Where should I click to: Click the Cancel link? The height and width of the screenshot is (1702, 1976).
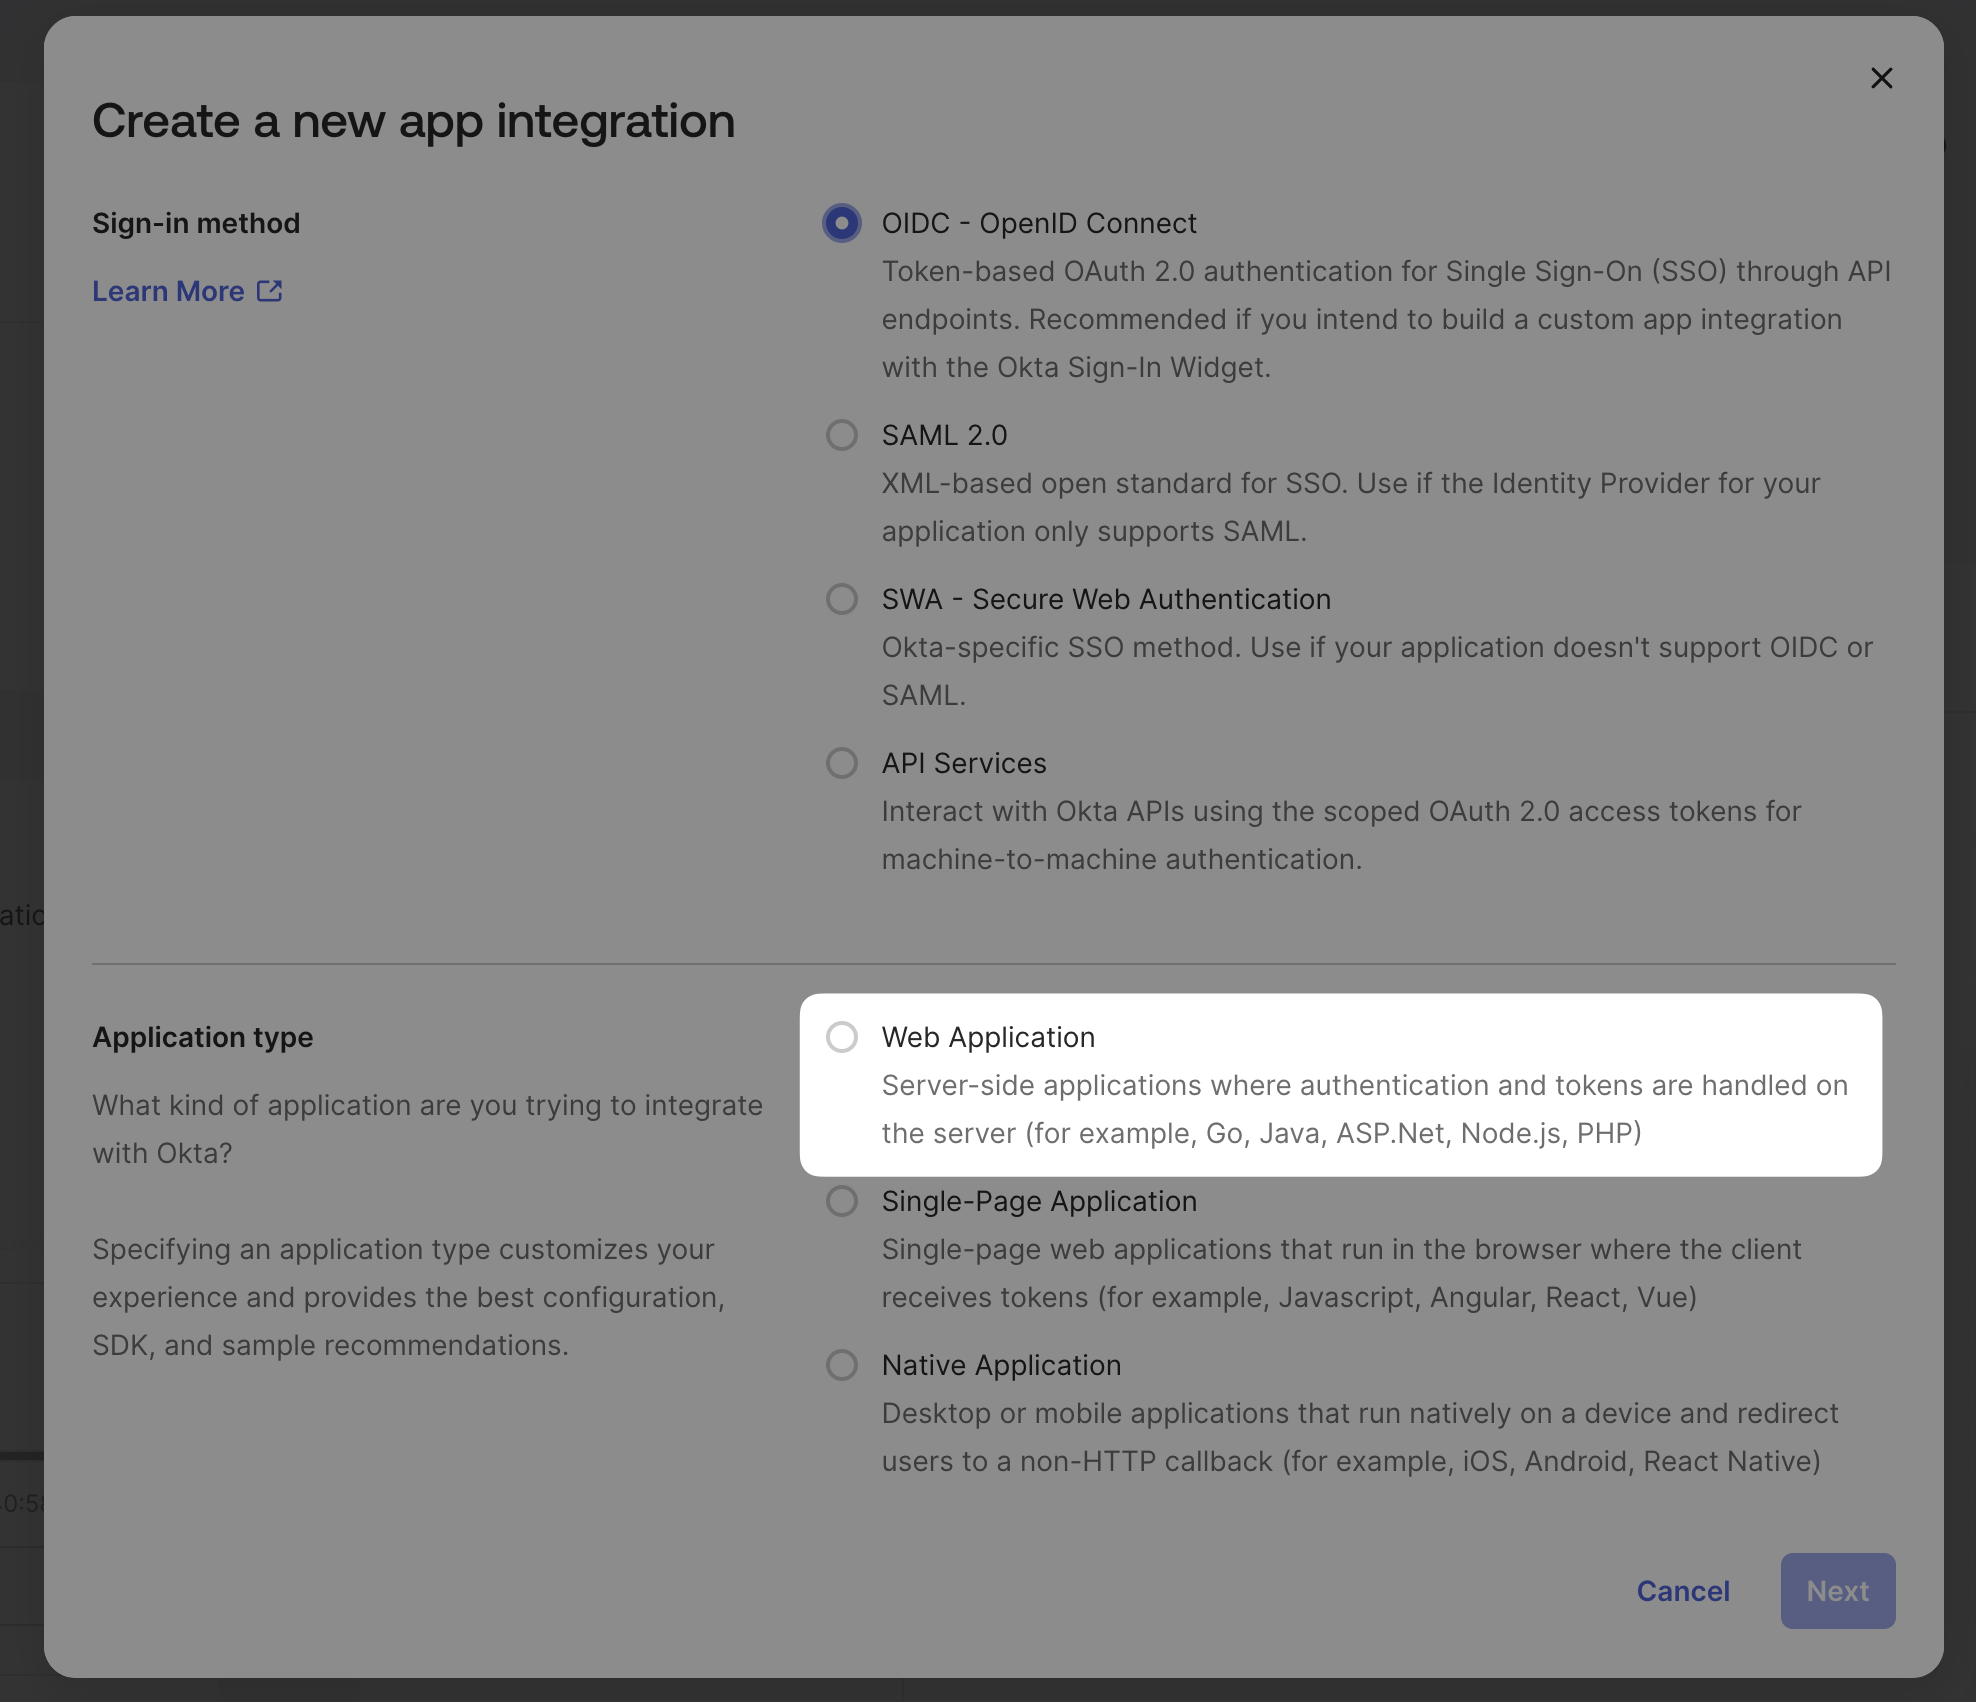(x=1683, y=1591)
